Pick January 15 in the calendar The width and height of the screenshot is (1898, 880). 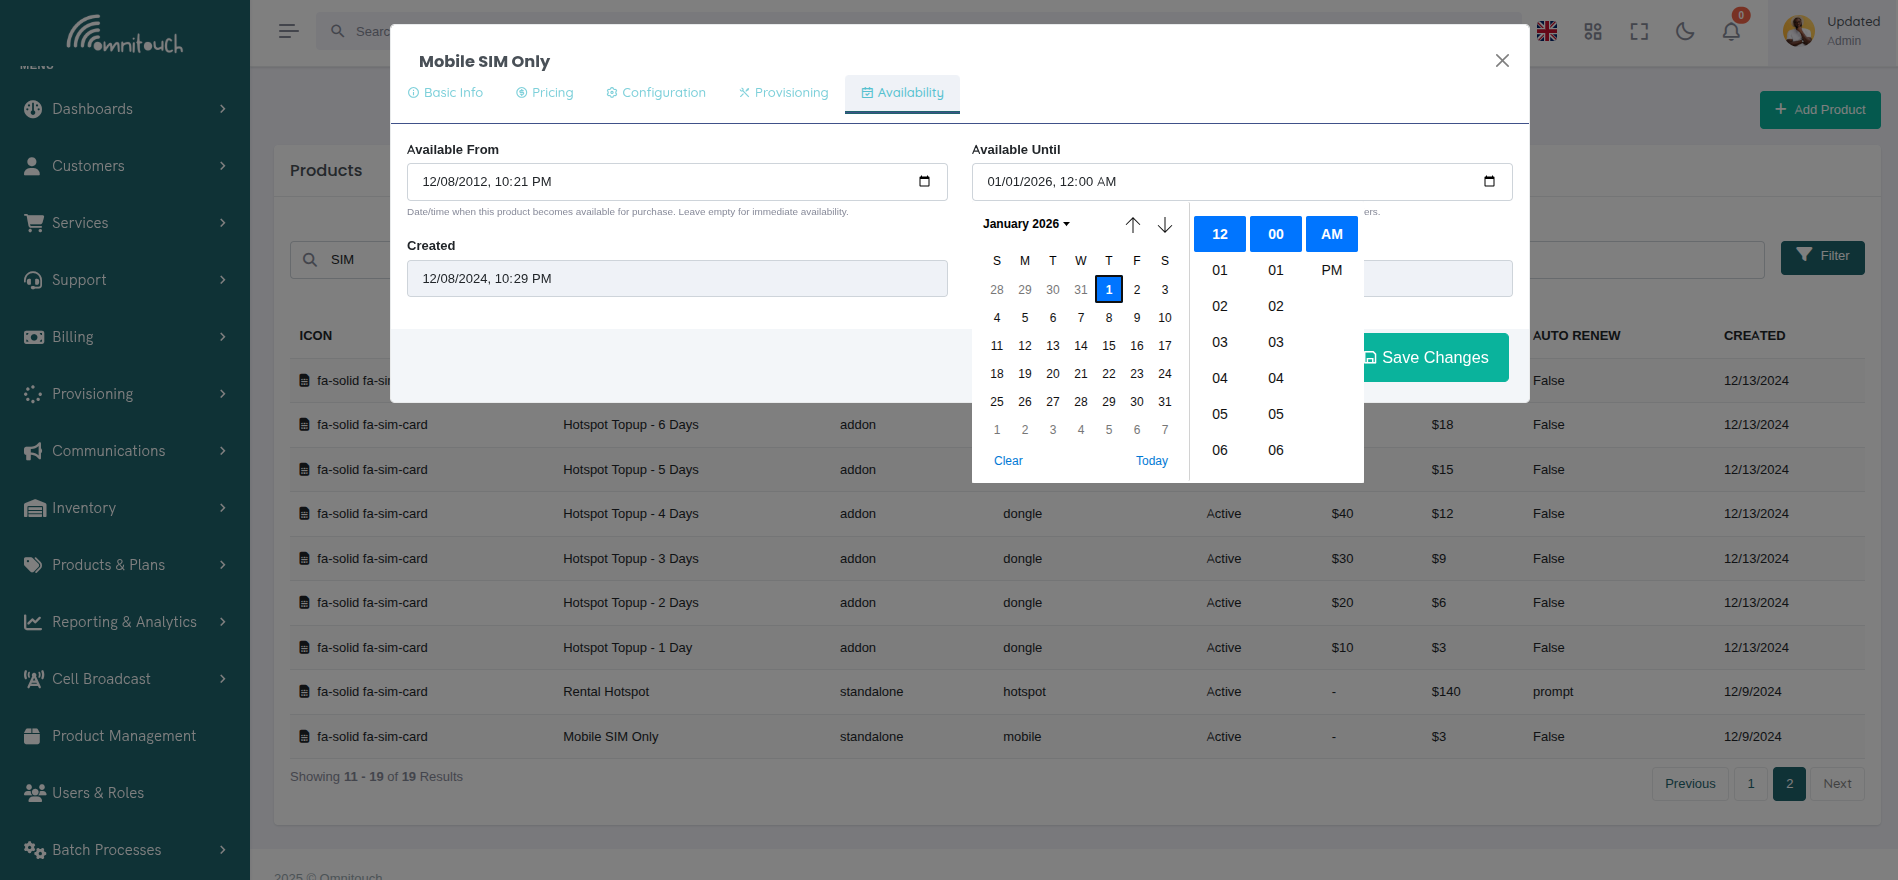(x=1109, y=346)
